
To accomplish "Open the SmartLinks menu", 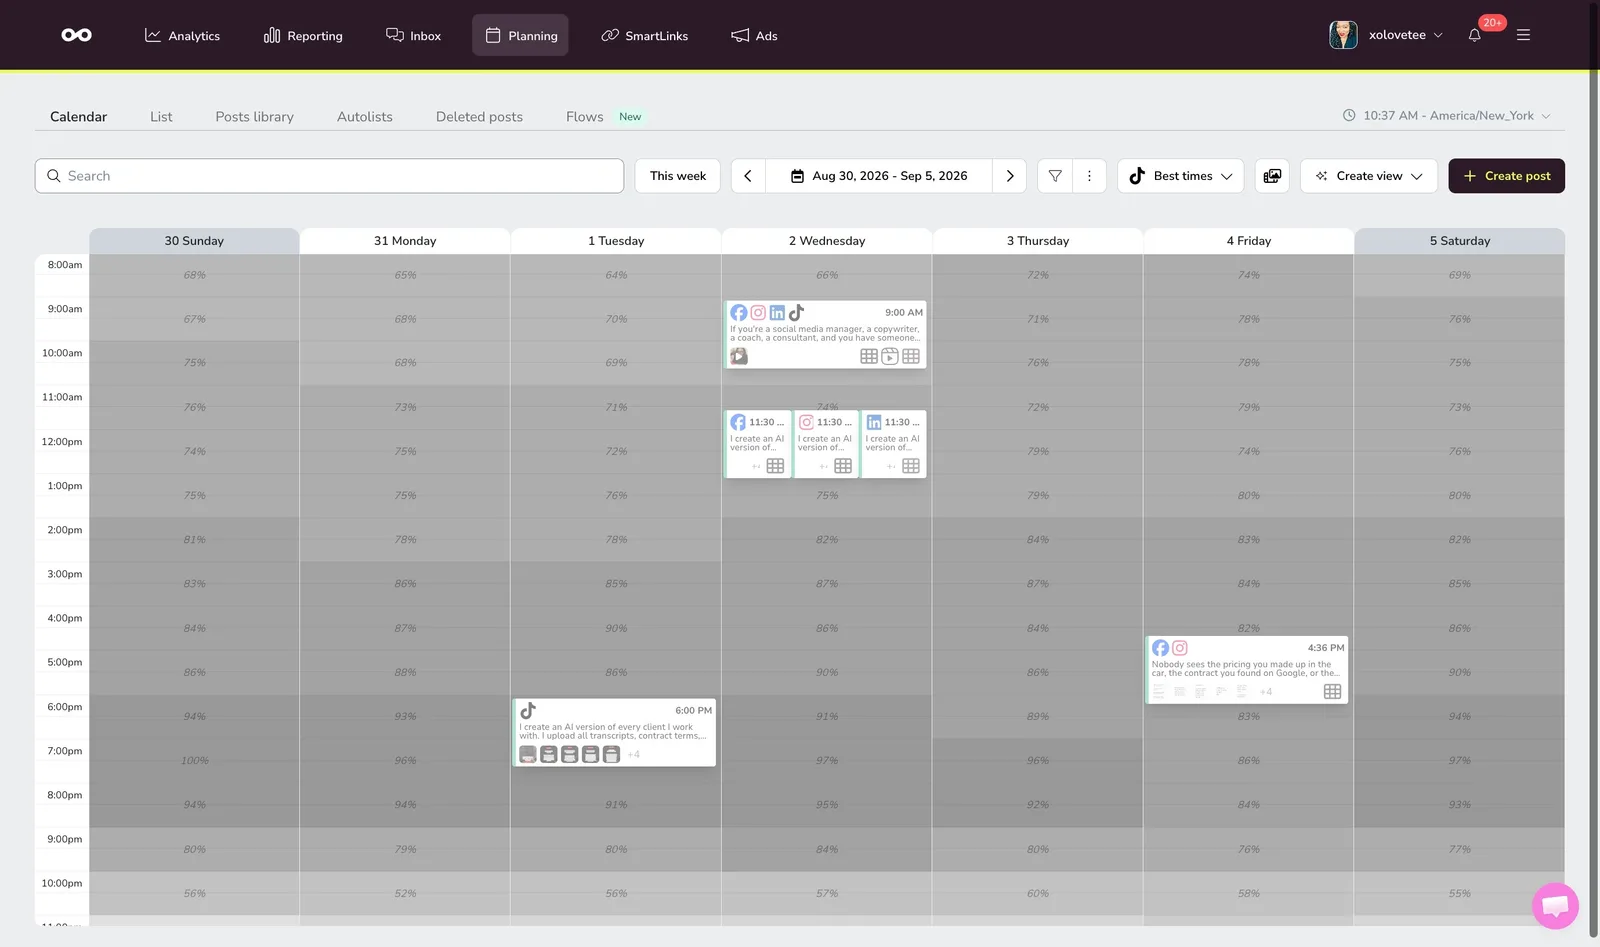I will 645,35.
